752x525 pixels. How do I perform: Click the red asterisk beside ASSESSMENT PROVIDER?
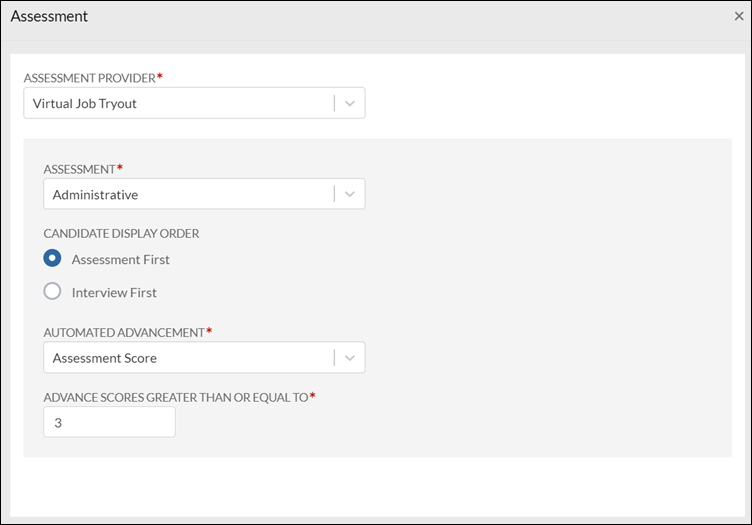pos(160,76)
